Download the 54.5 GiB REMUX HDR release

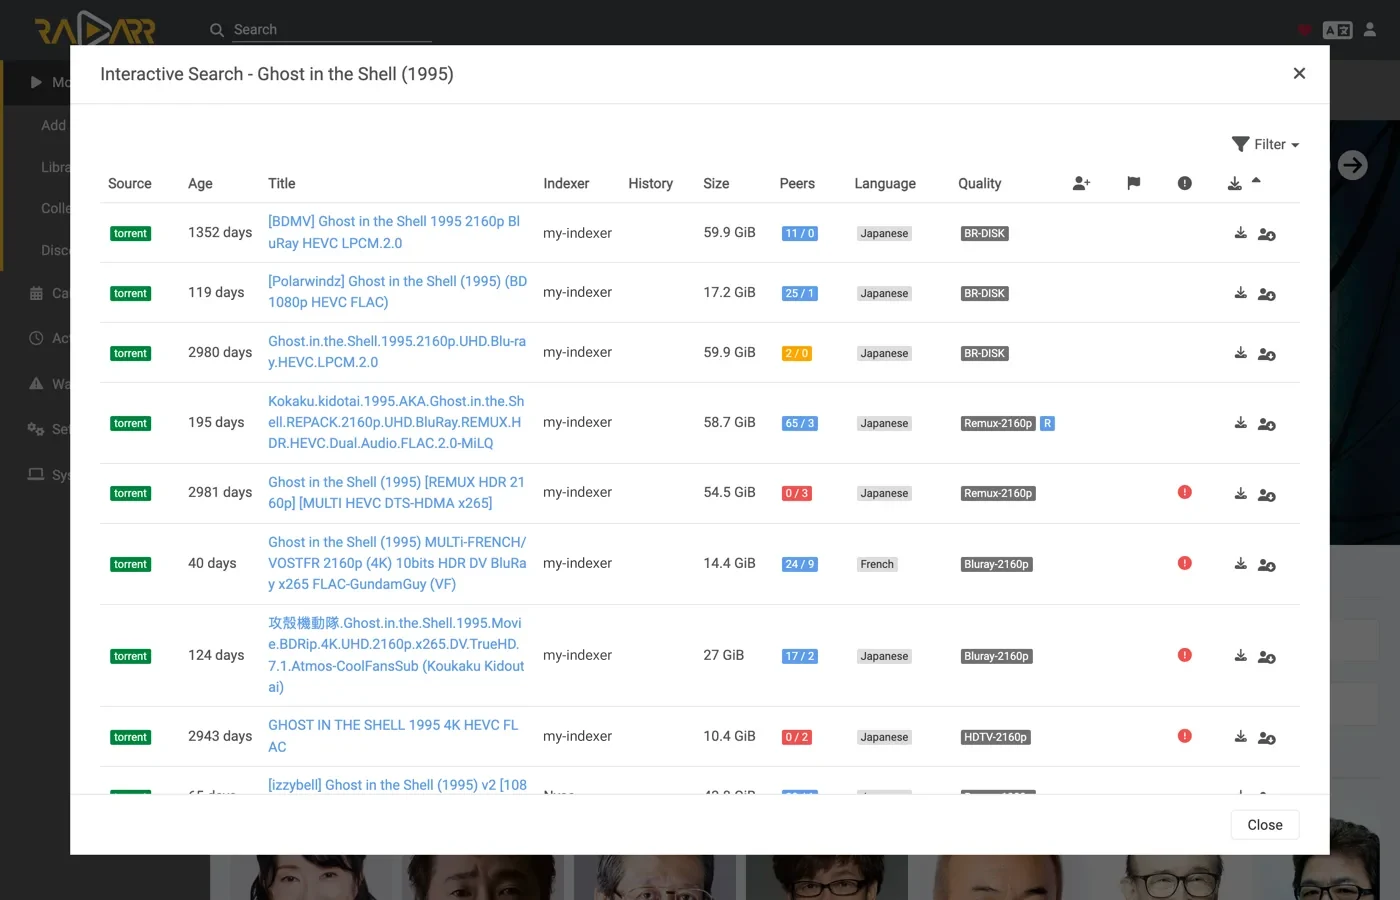(x=1240, y=494)
